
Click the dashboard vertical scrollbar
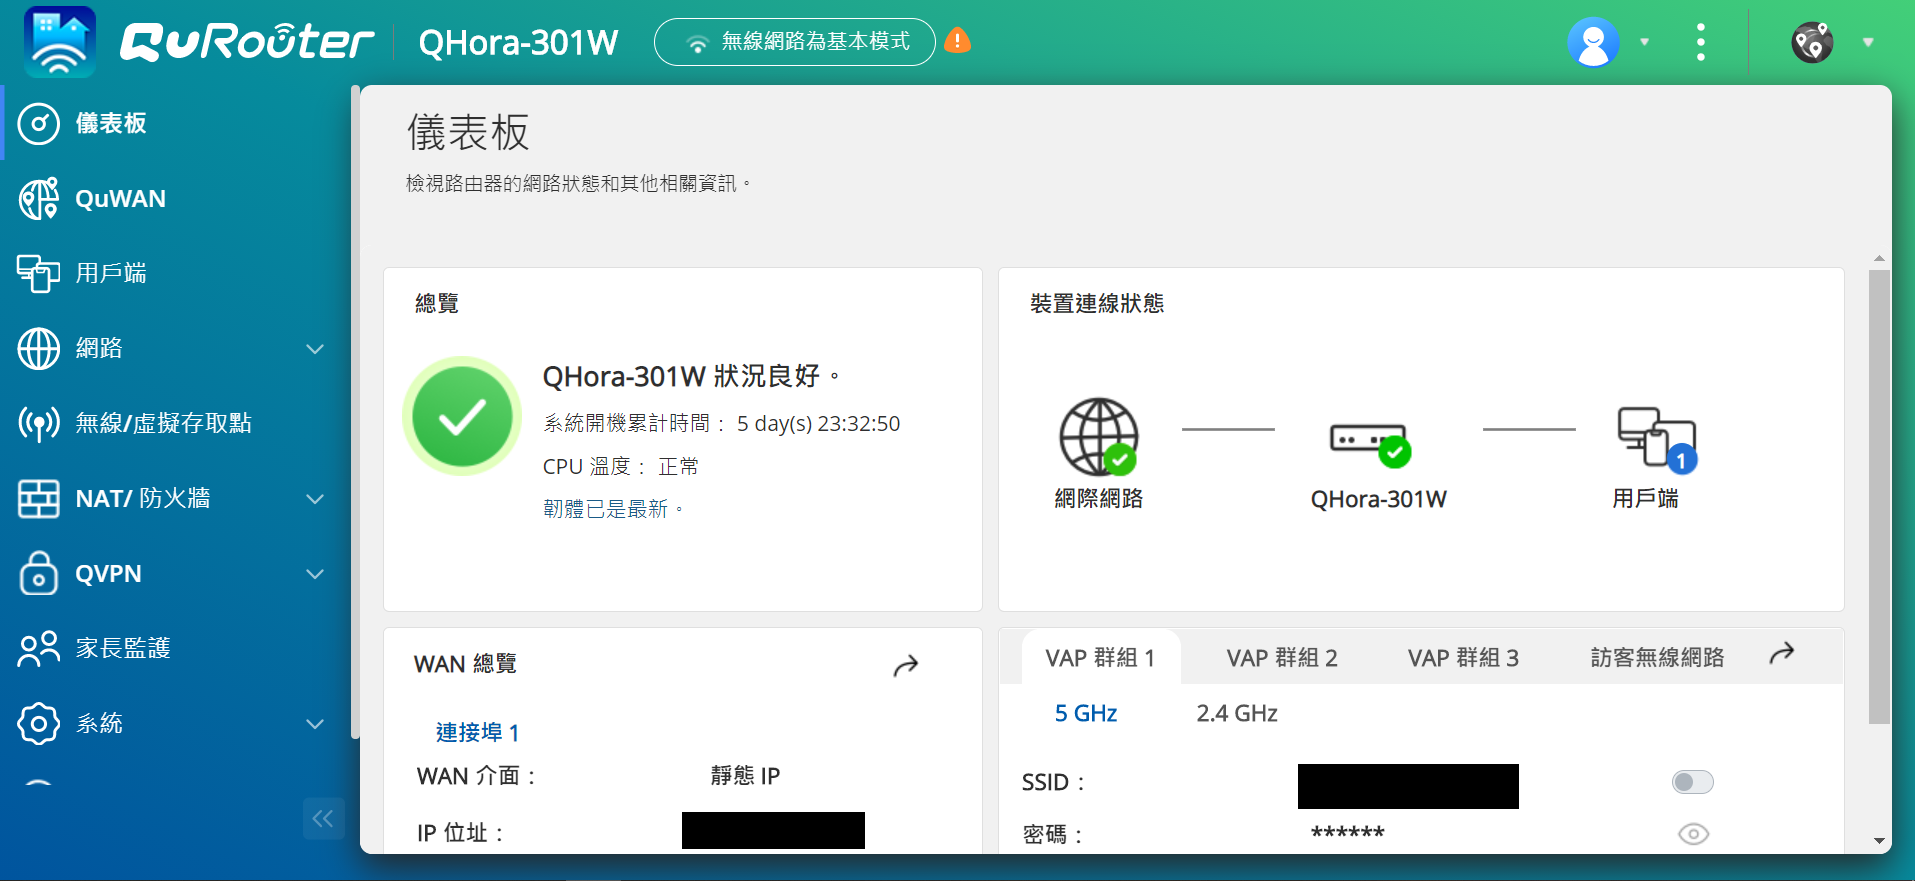[1879, 496]
